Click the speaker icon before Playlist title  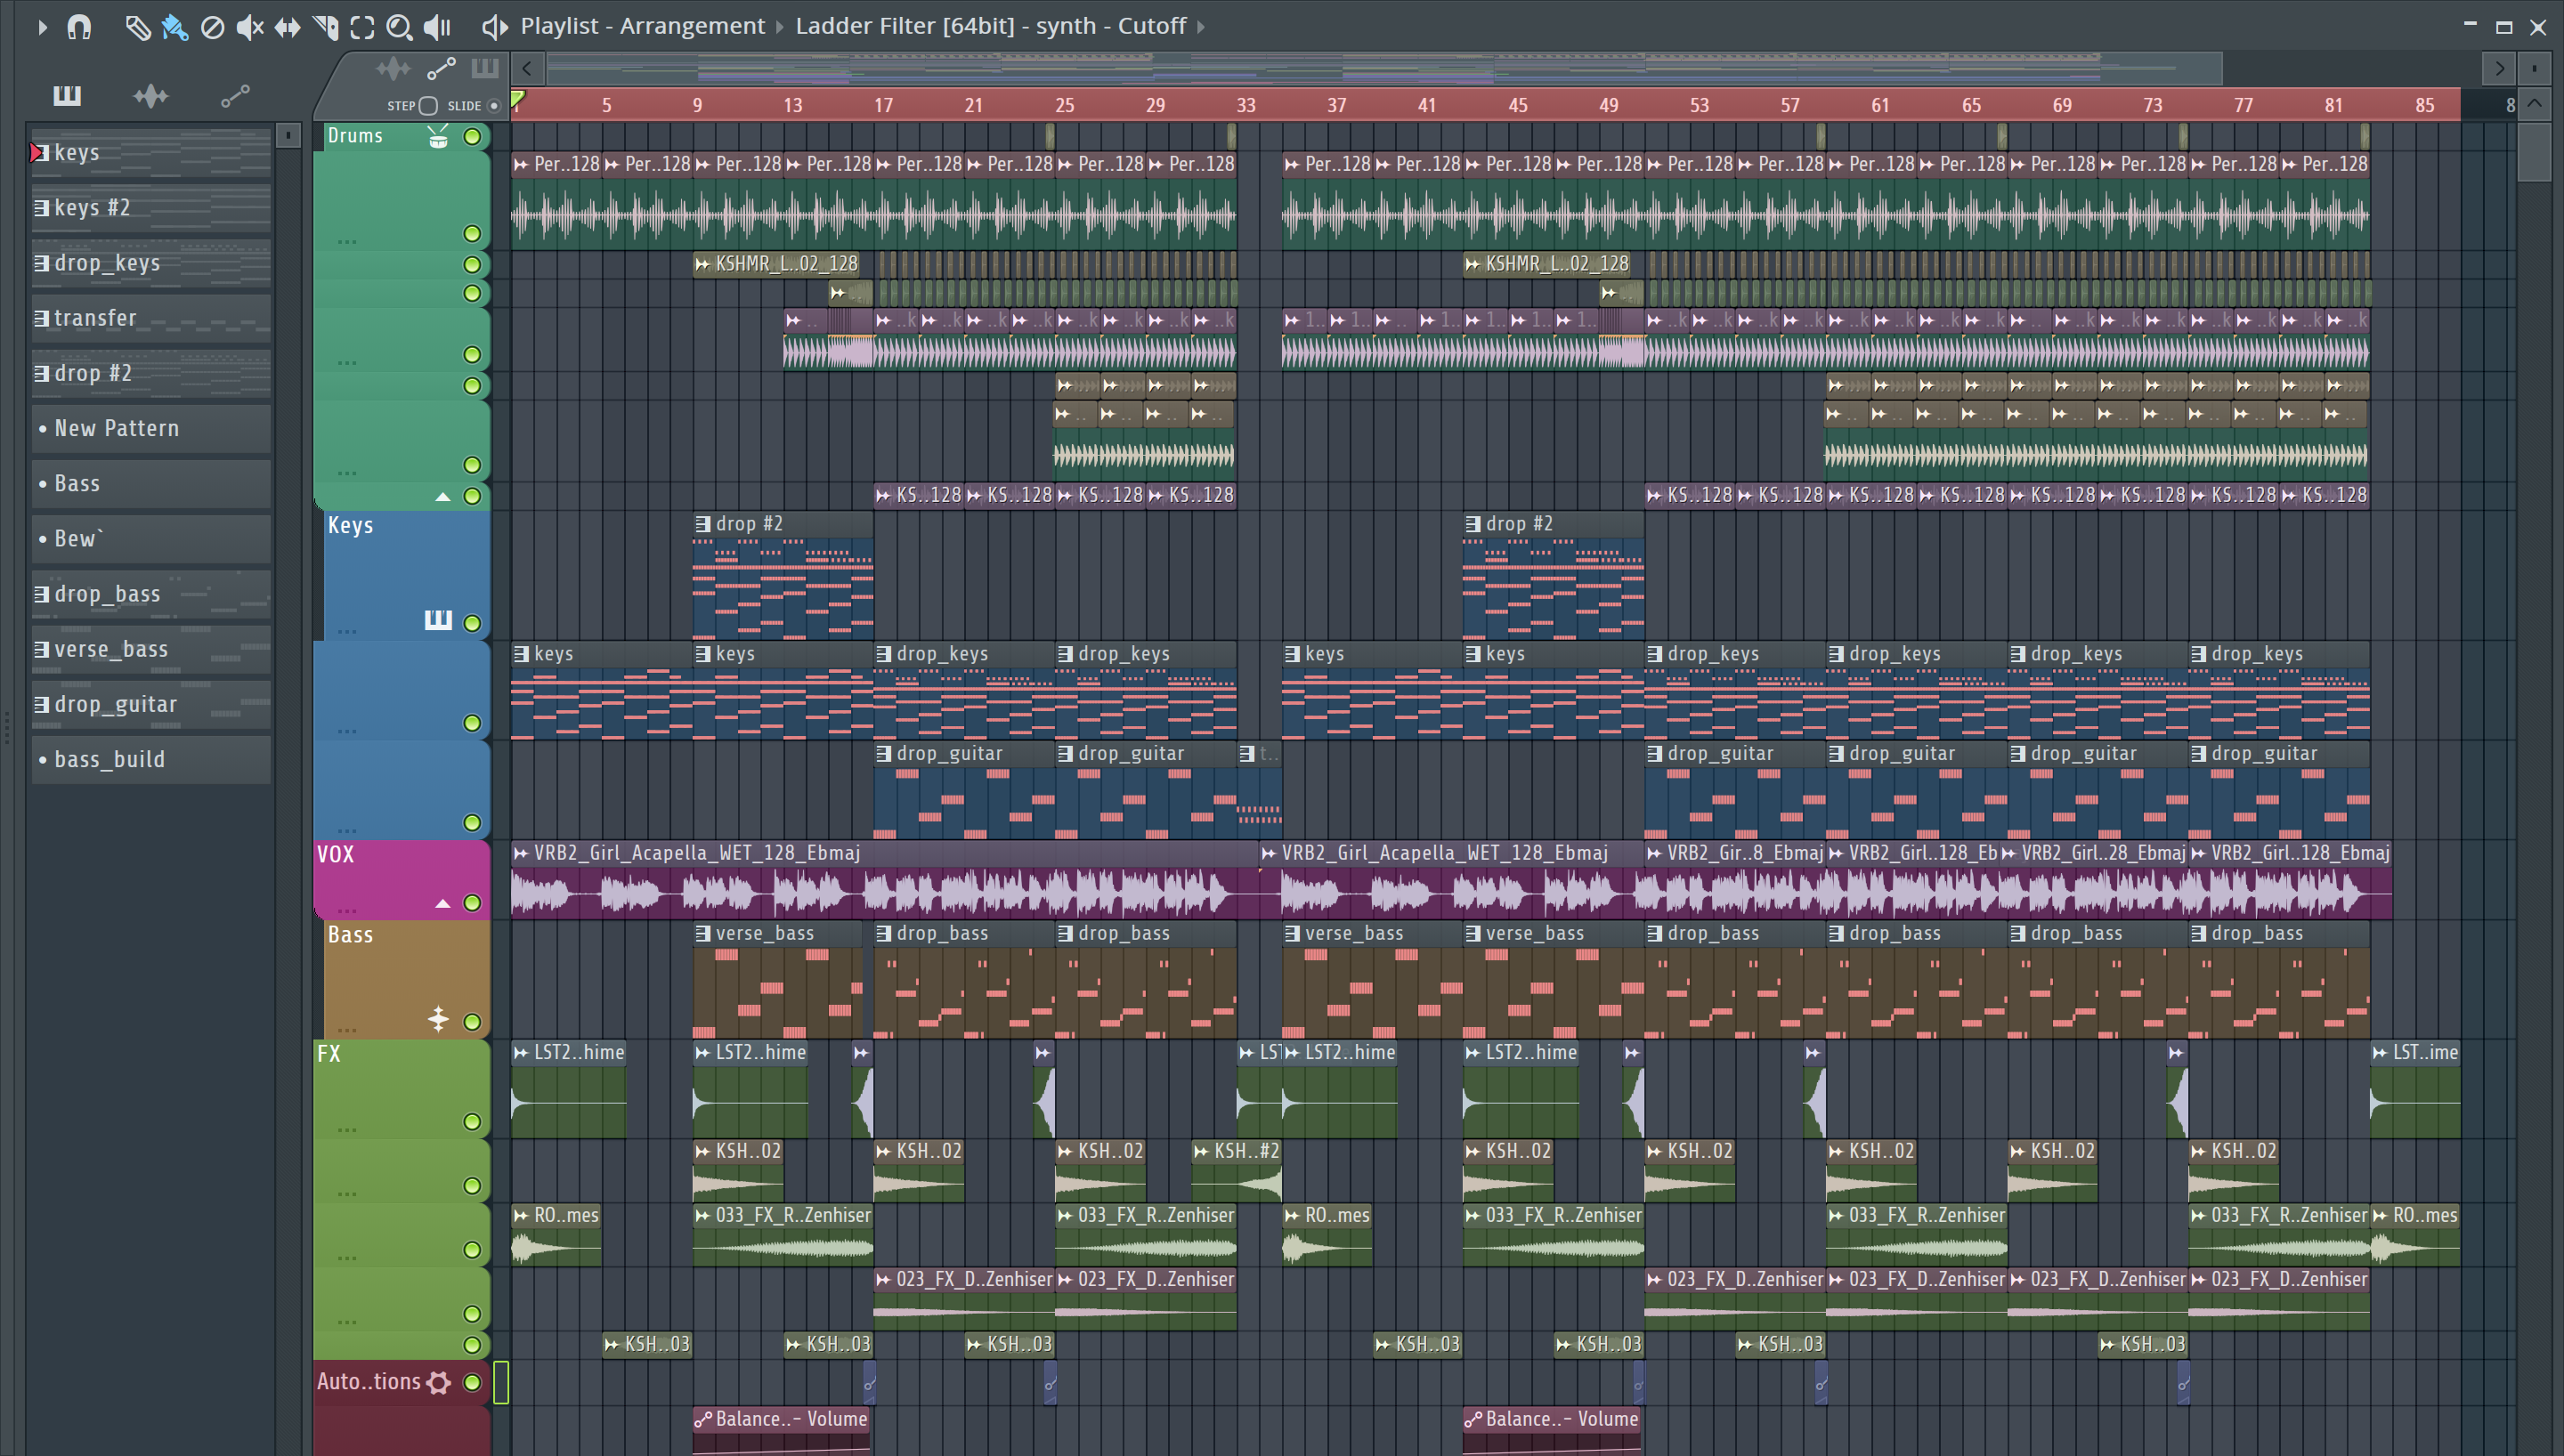(494, 27)
